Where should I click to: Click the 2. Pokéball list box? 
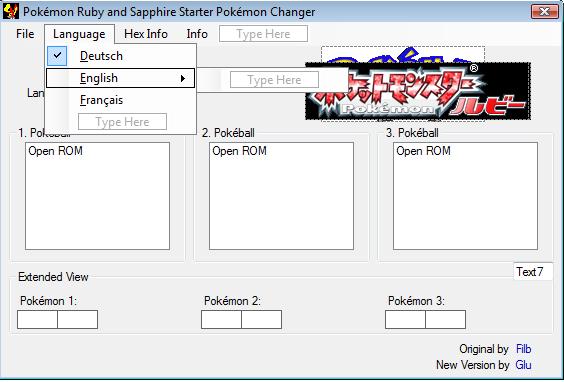pyautogui.click(x=281, y=196)
